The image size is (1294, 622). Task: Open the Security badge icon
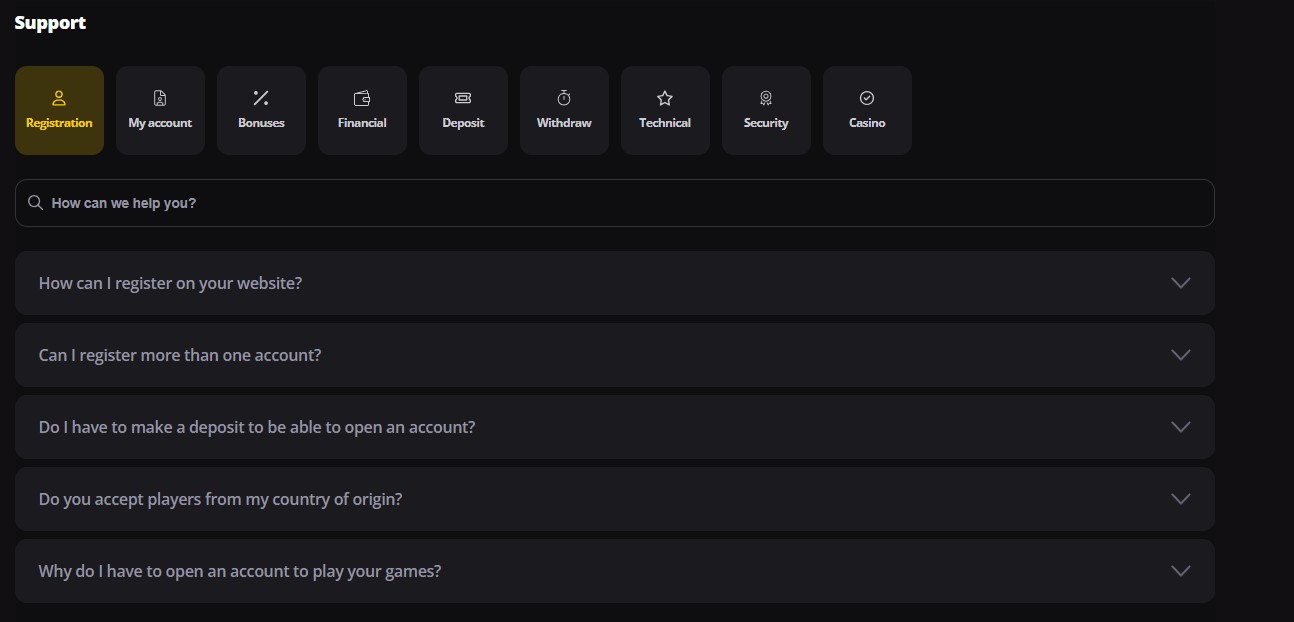coord(766,98)
